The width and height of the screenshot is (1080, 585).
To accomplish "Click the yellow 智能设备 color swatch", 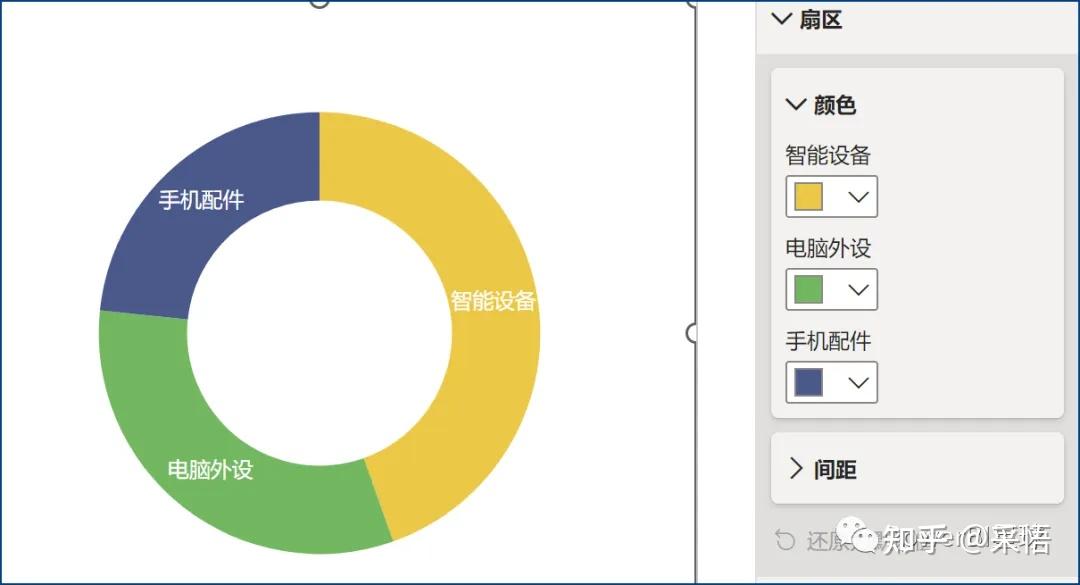I will pos(809,196).
